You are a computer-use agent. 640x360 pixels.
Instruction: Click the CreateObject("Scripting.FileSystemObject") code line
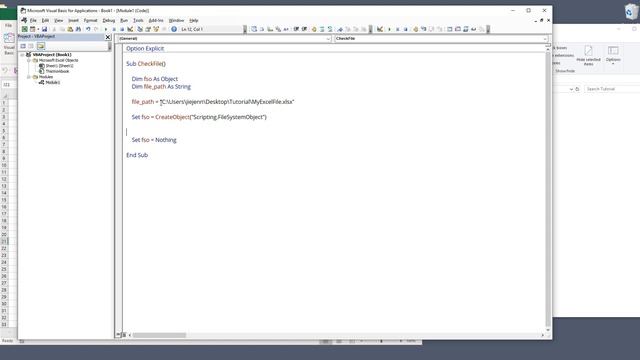199,117
